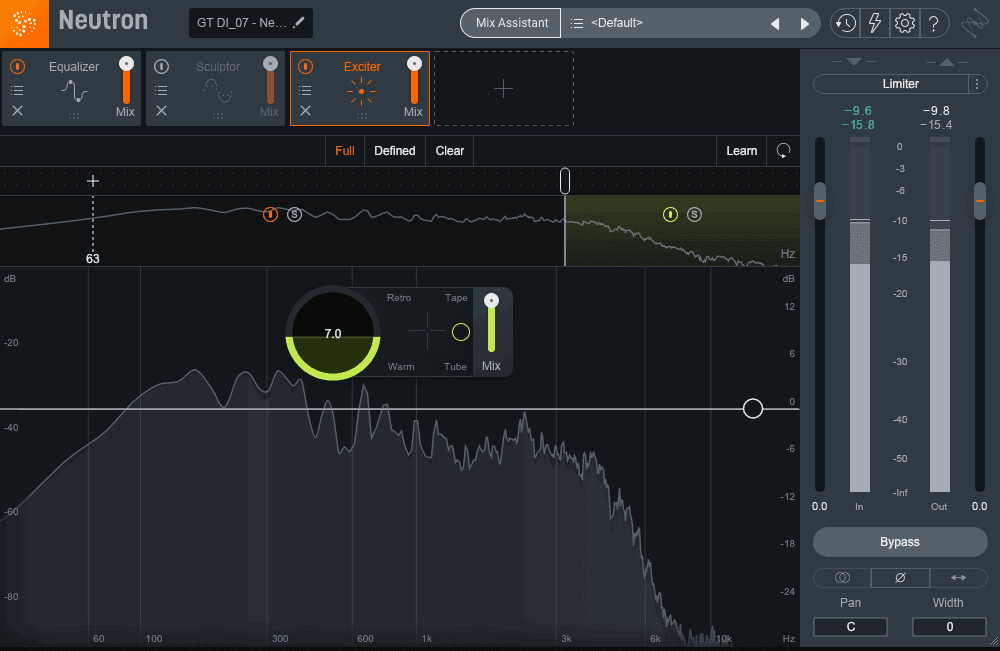The image size is (1000, 651).
Task: Select Defined exciter mode
Action: click(x=395, y=151)
